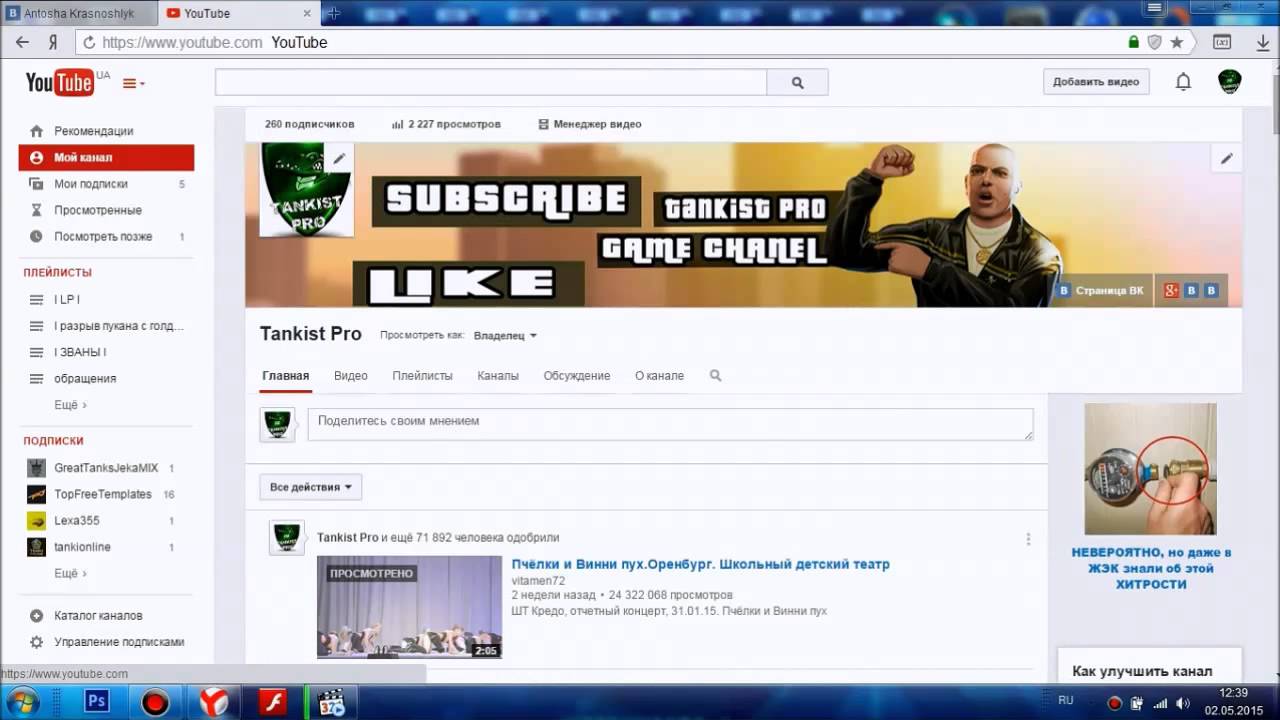Click the protect shield icon
The image size is (1280, 720).
pos(1155,42)
